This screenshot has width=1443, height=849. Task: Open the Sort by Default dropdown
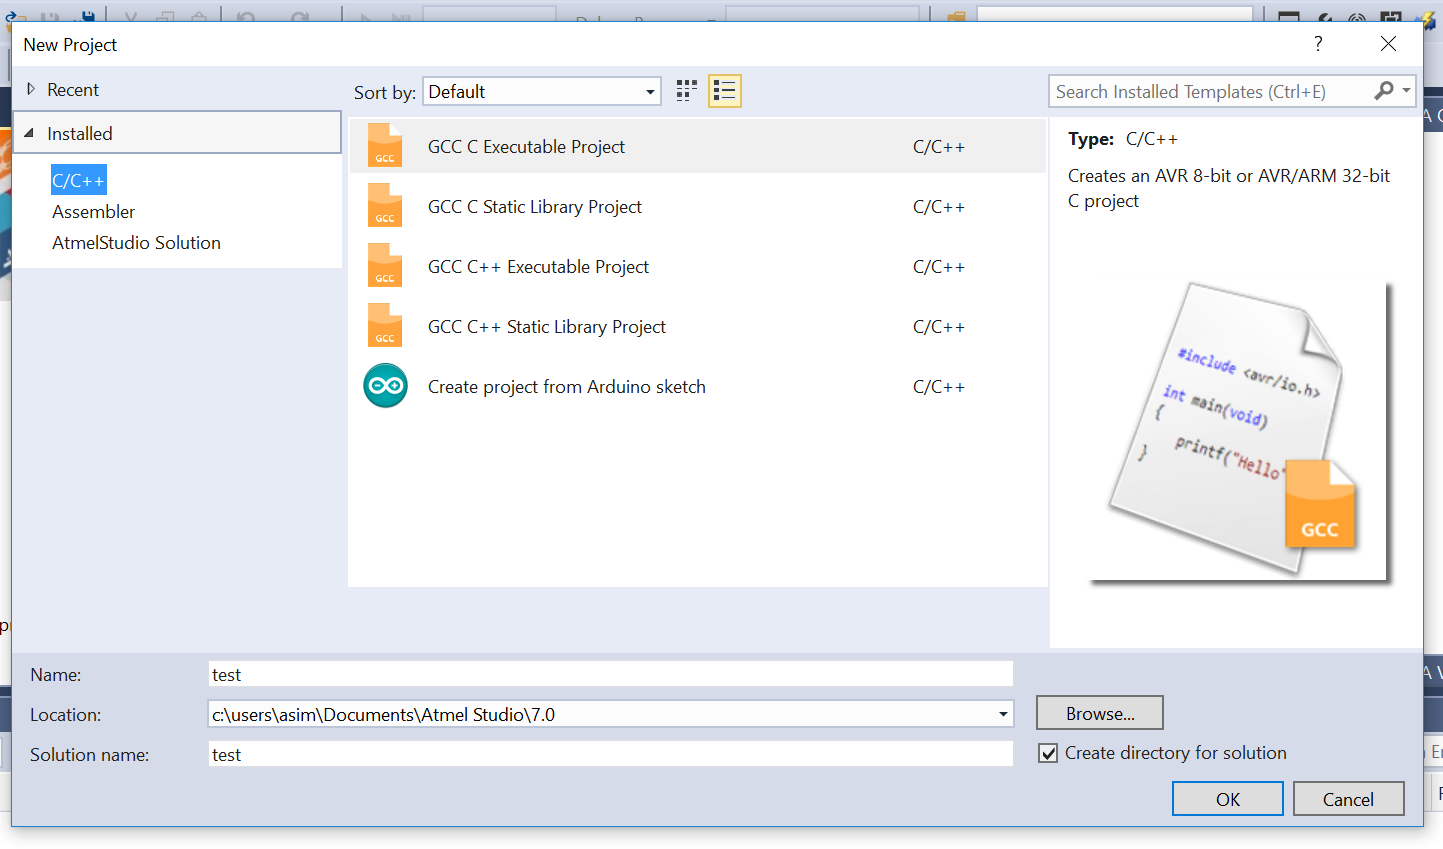(x=542, y=91)
